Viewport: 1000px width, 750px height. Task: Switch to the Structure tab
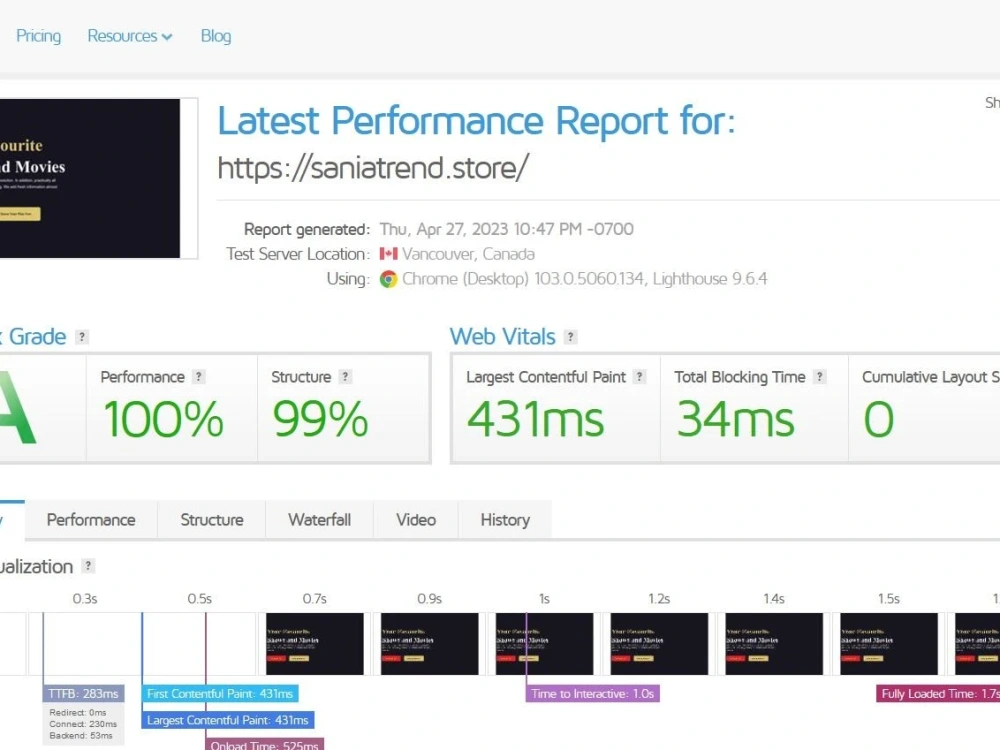(x=212, y=520)
